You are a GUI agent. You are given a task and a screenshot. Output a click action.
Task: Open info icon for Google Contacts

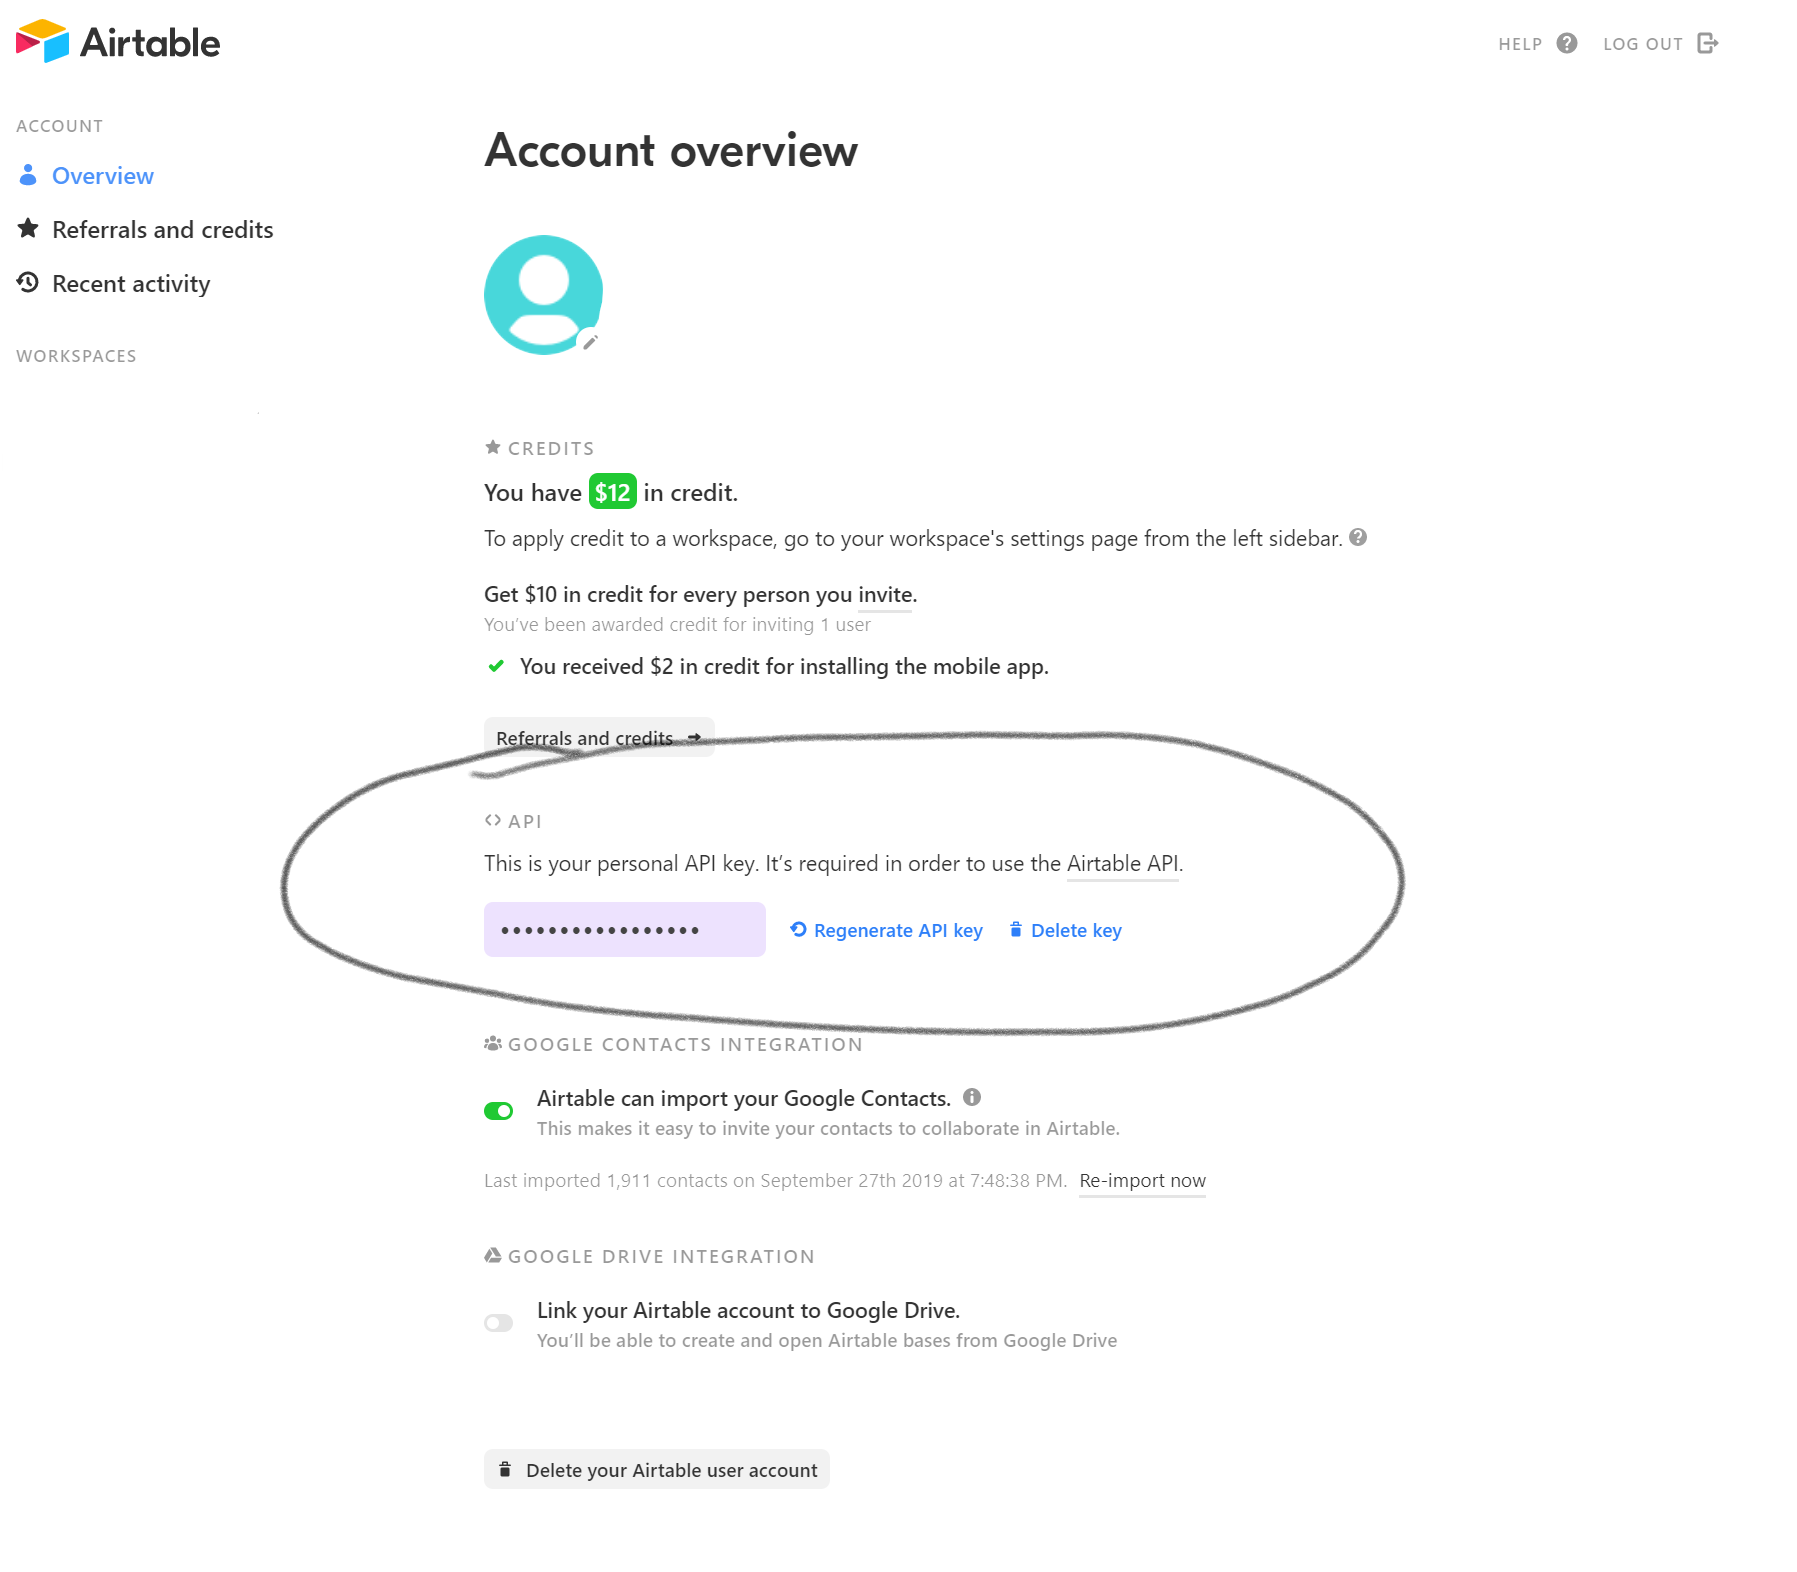(x=972, y=1097)
